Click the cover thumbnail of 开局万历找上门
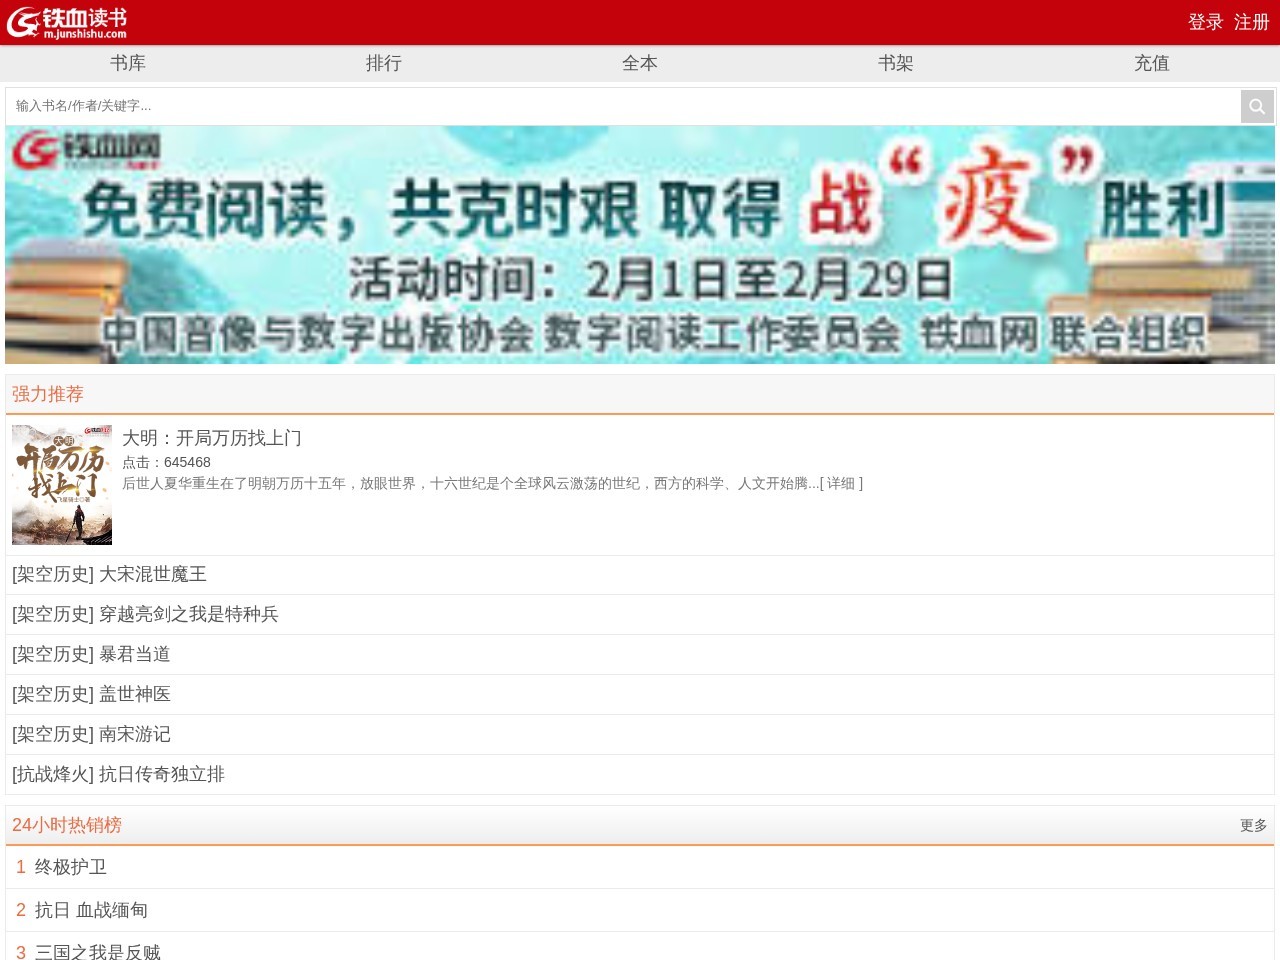 point(62,484)
